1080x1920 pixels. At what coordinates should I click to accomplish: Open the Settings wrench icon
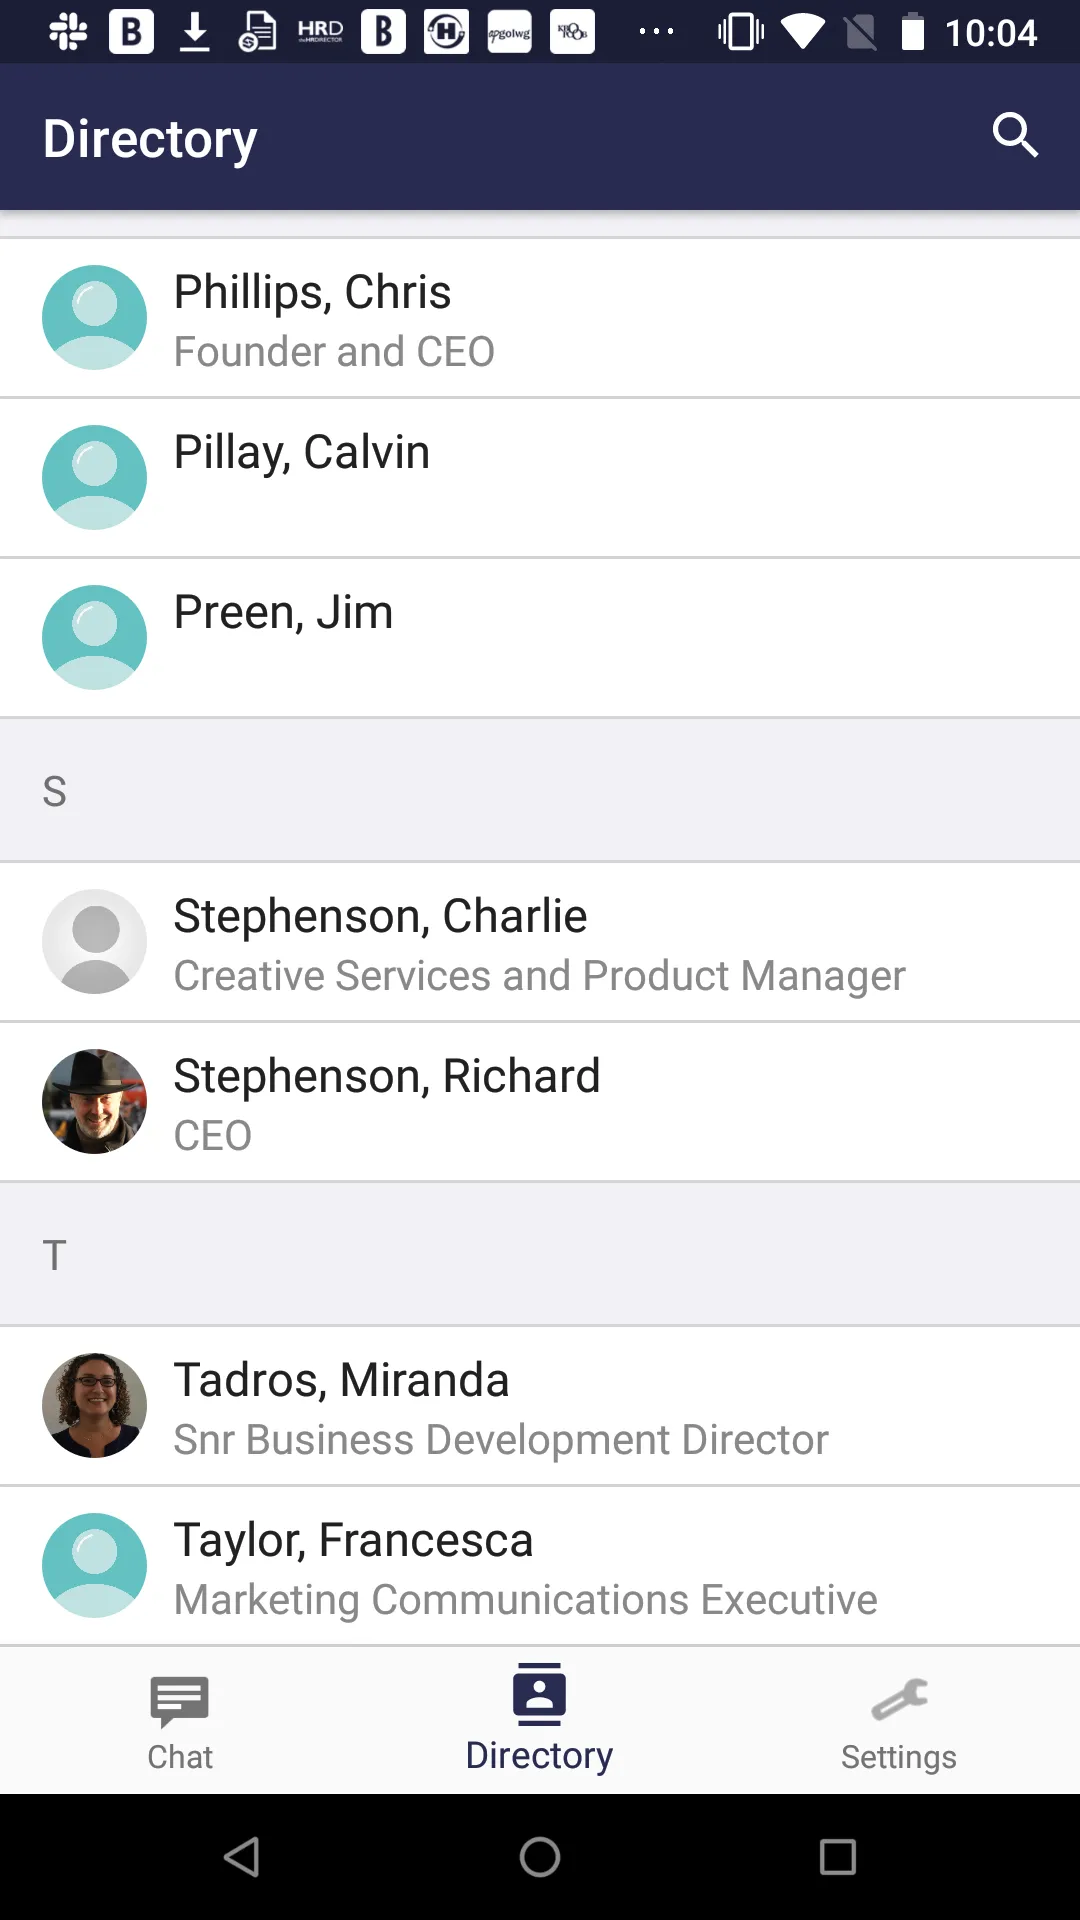click(x=899, y=1699)
